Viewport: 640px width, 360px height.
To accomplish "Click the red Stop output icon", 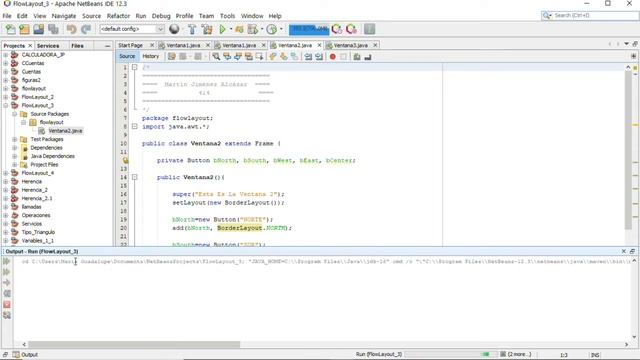I will click(x=7, y=304).
